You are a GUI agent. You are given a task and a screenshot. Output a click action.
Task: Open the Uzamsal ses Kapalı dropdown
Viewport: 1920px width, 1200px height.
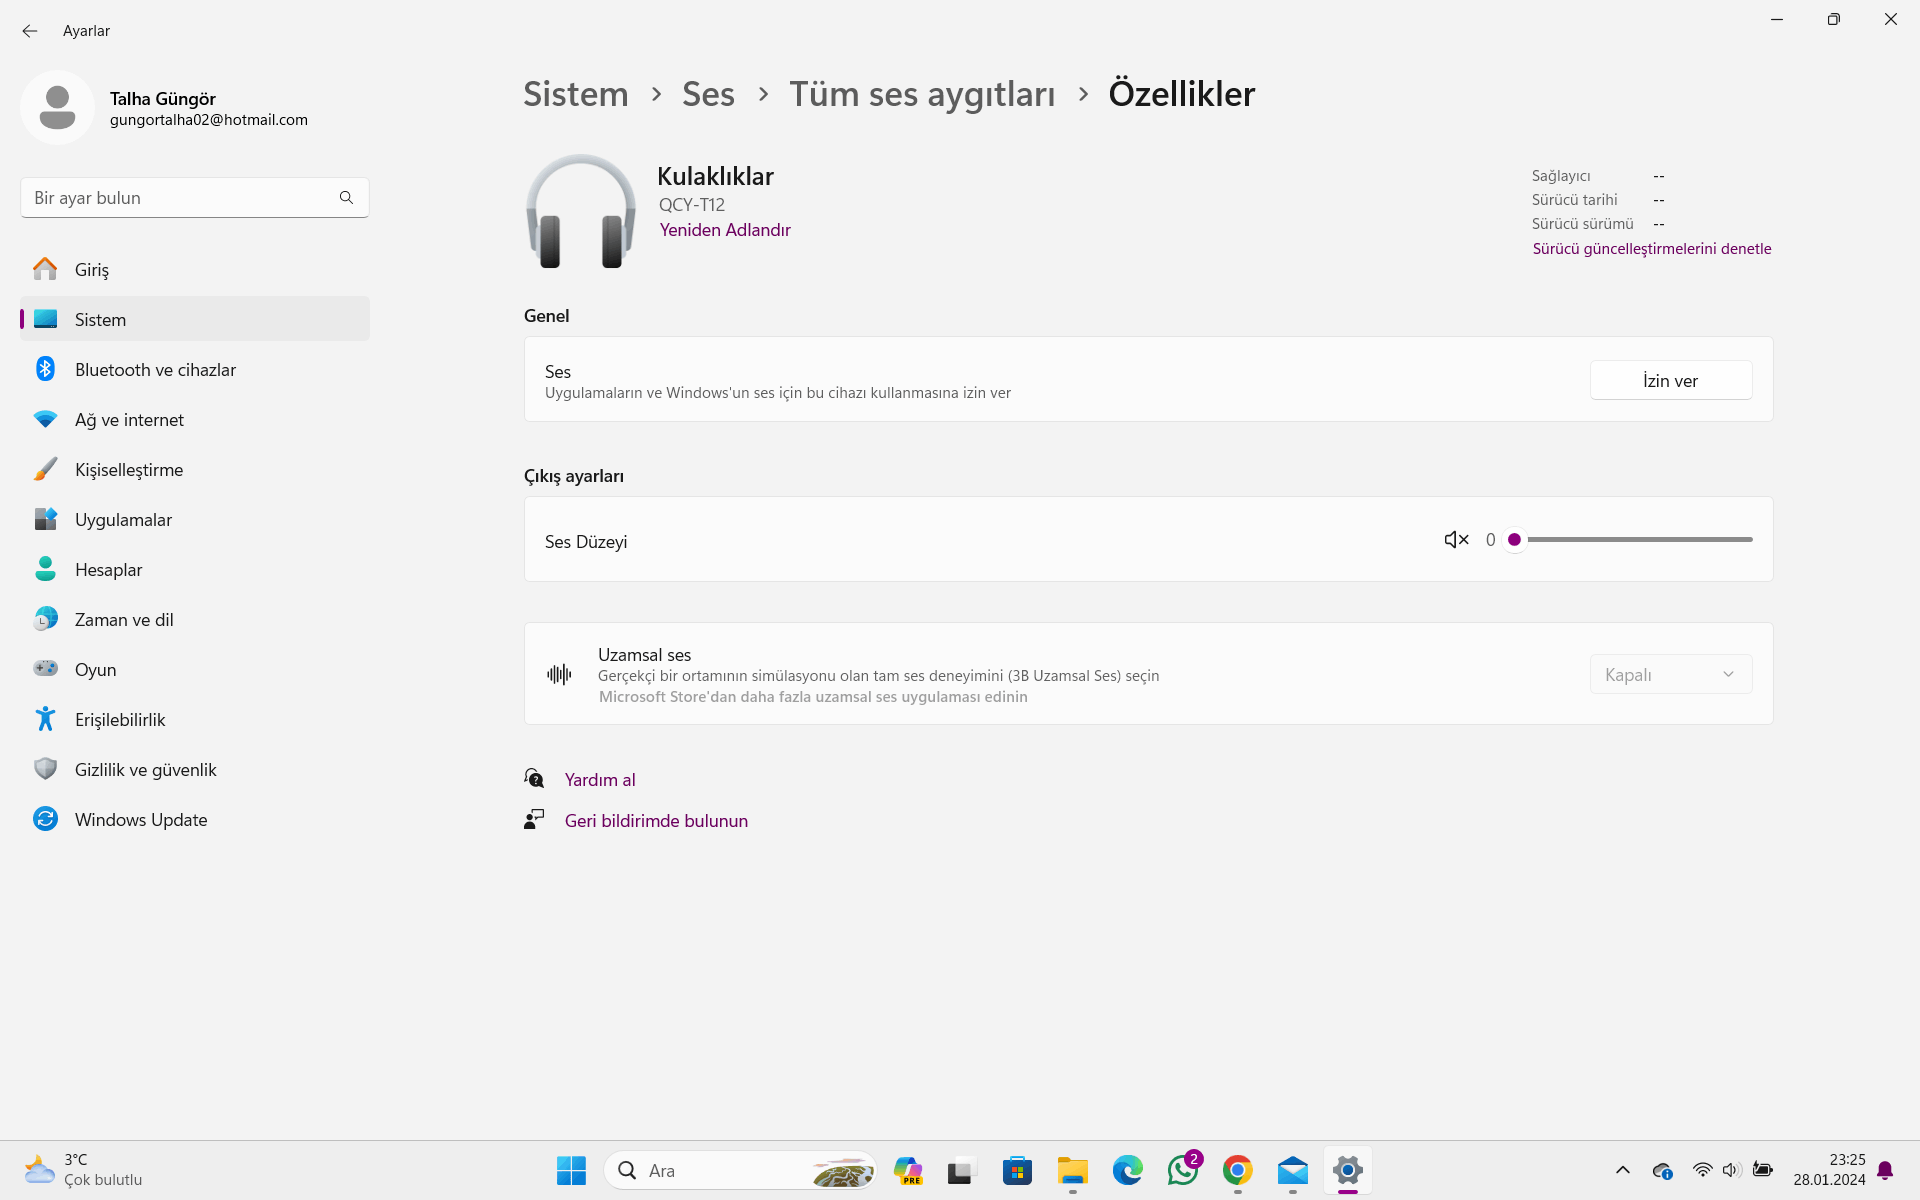(1670, 675)
